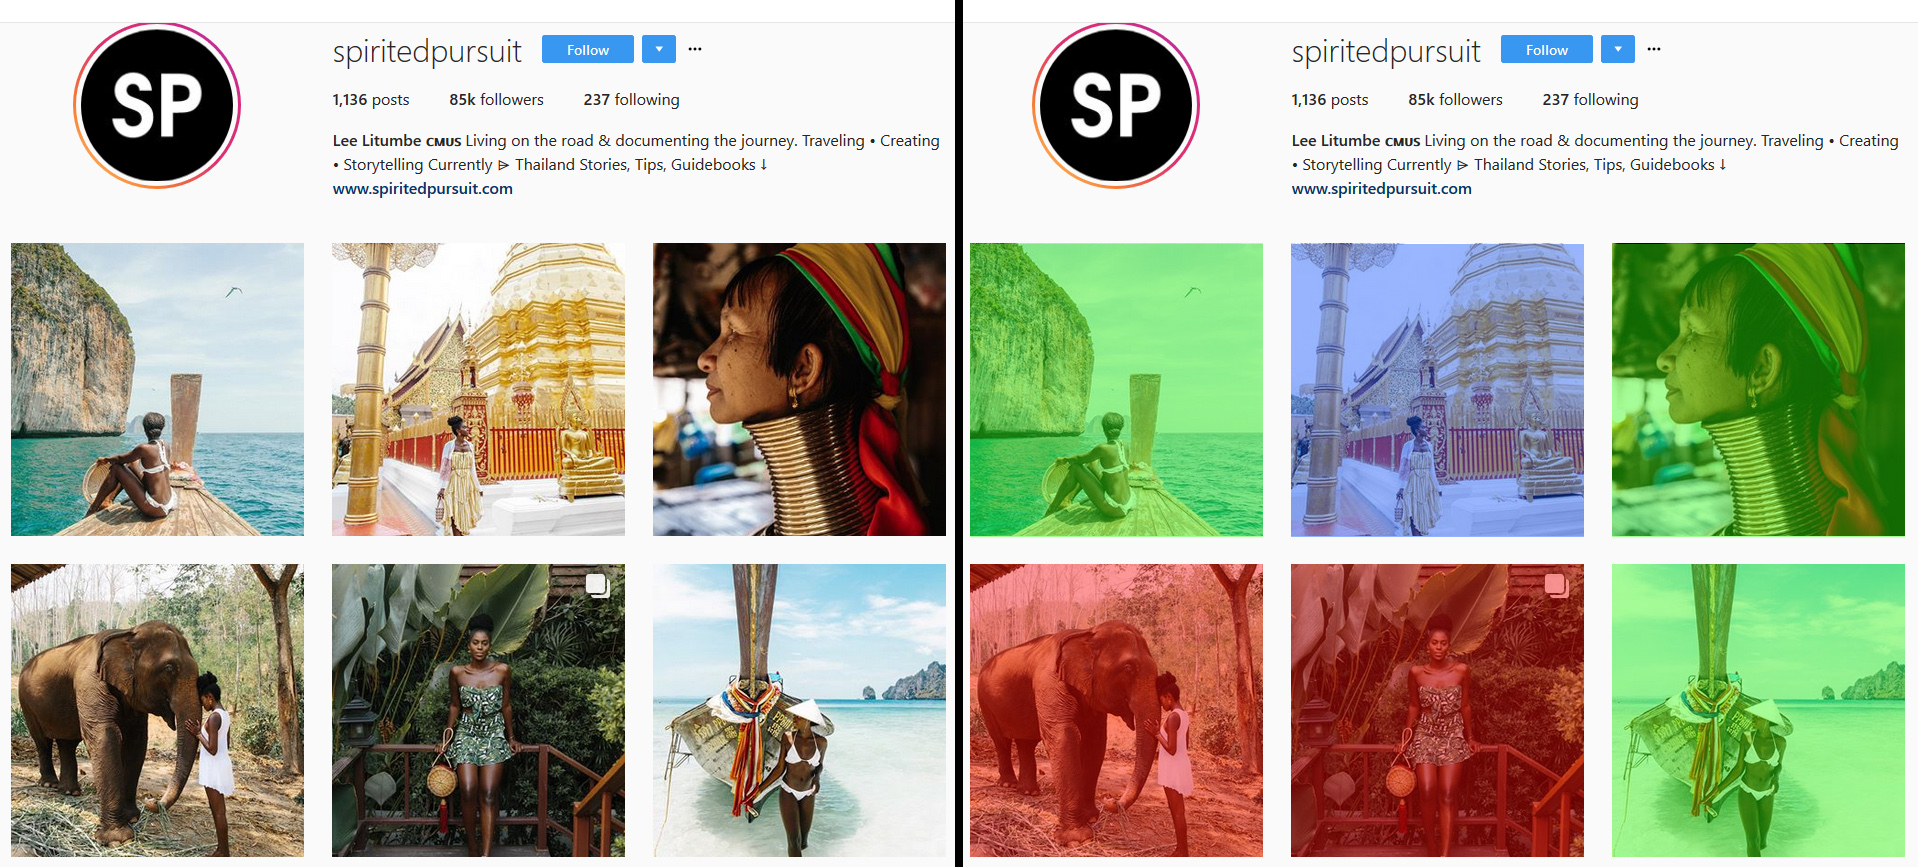Click the left SP profile avatar
Image resolution: width=1918 pixels, height=867 pixels.
point(157,105)
